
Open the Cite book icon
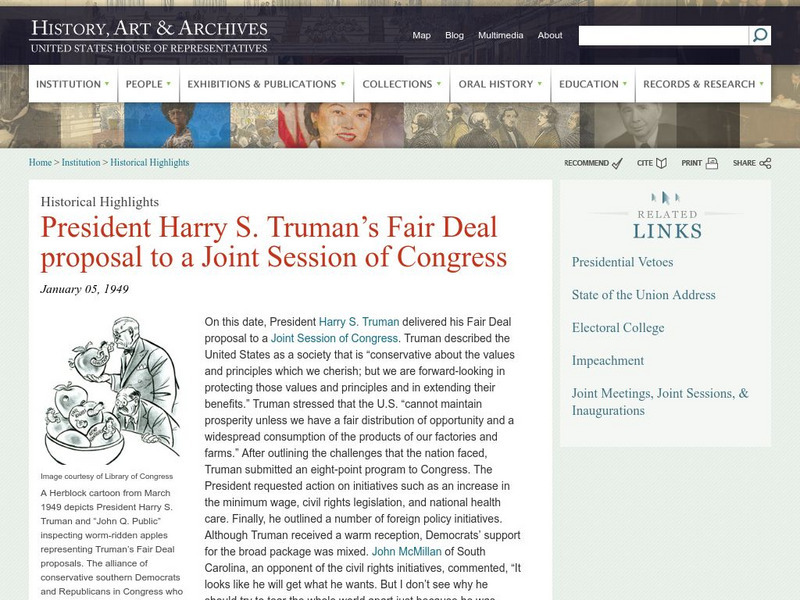pyautogui.click(x=661, y=163)
